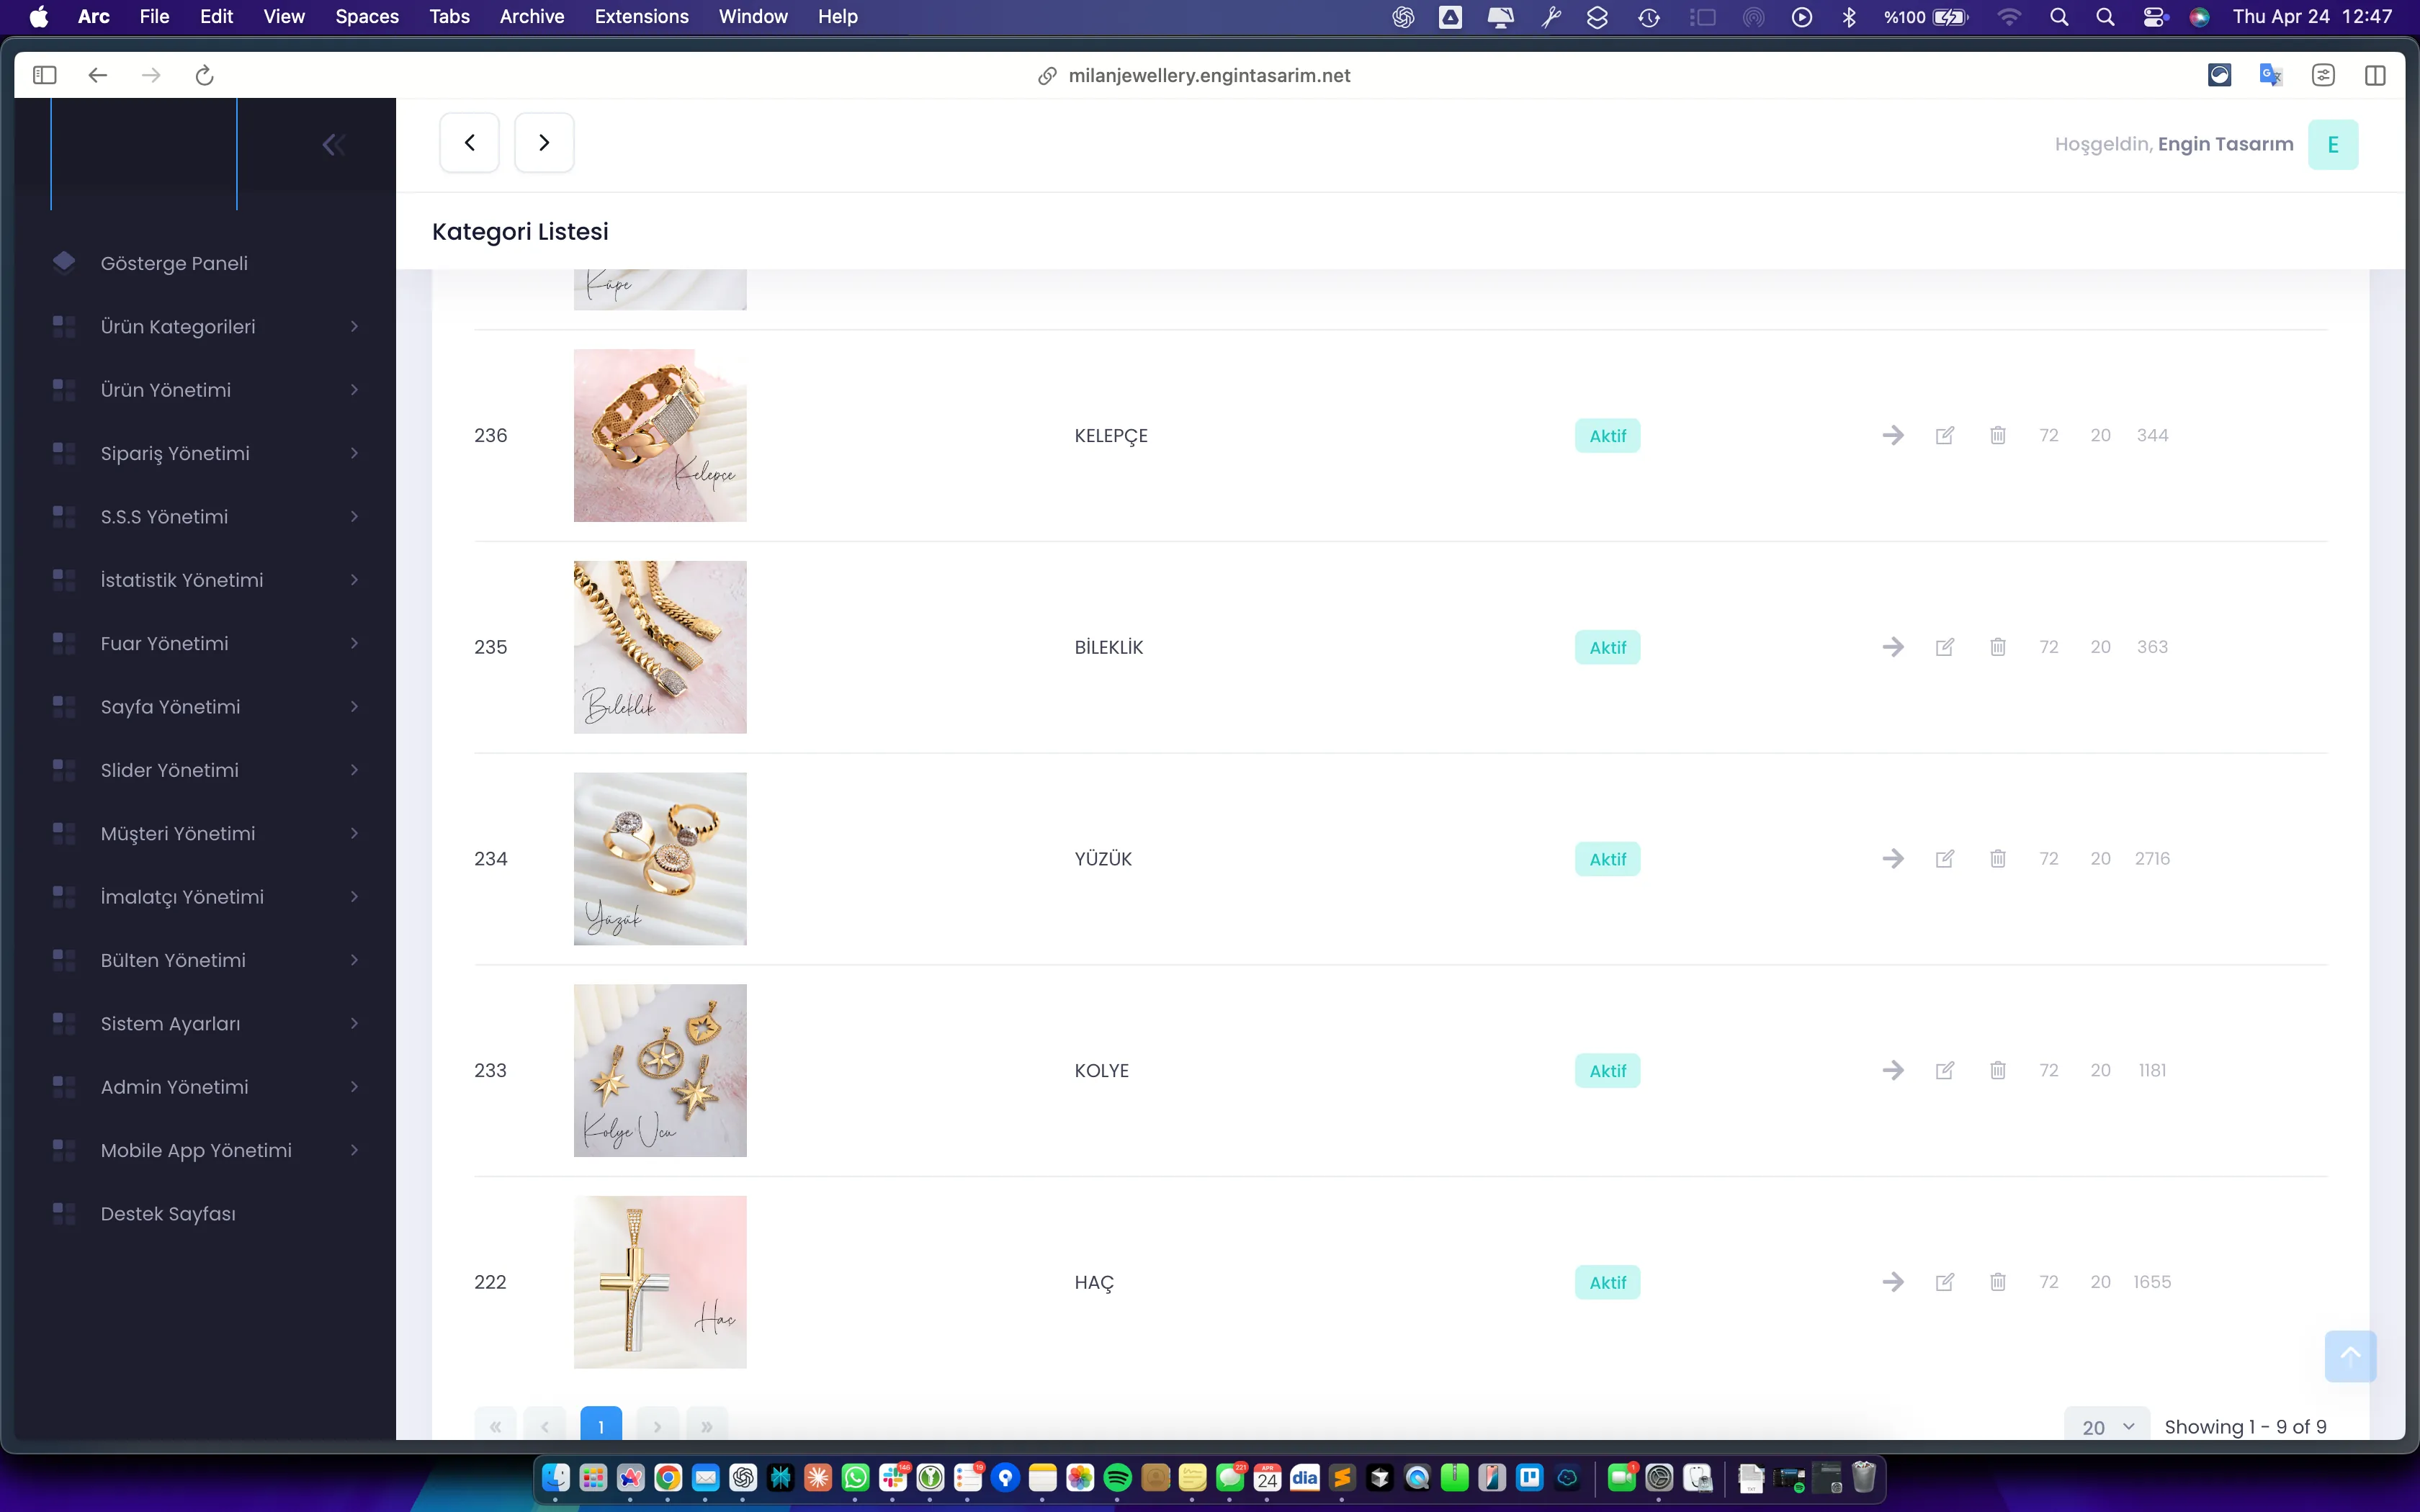
Task: Open Finder from the Dock
Action: 555,1477
